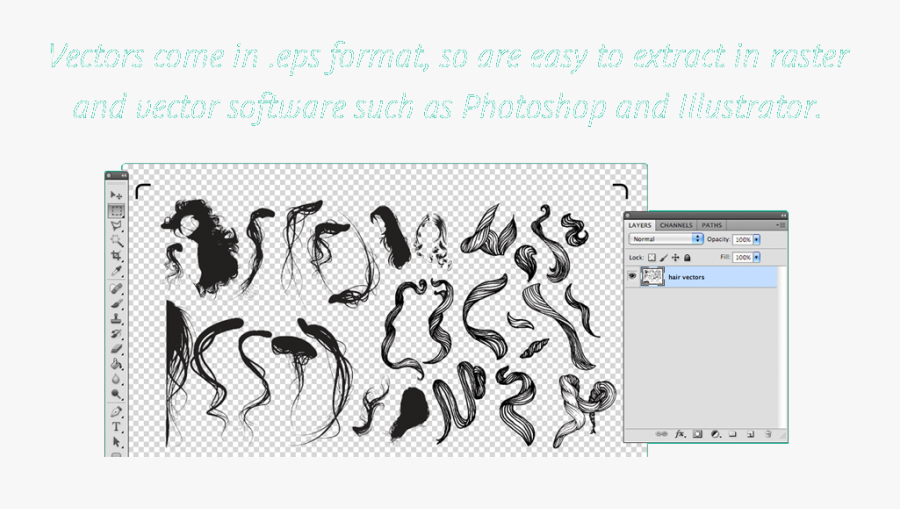Select the Eyedropper tool
The image size is (900, 509).
tap(116, 270)
